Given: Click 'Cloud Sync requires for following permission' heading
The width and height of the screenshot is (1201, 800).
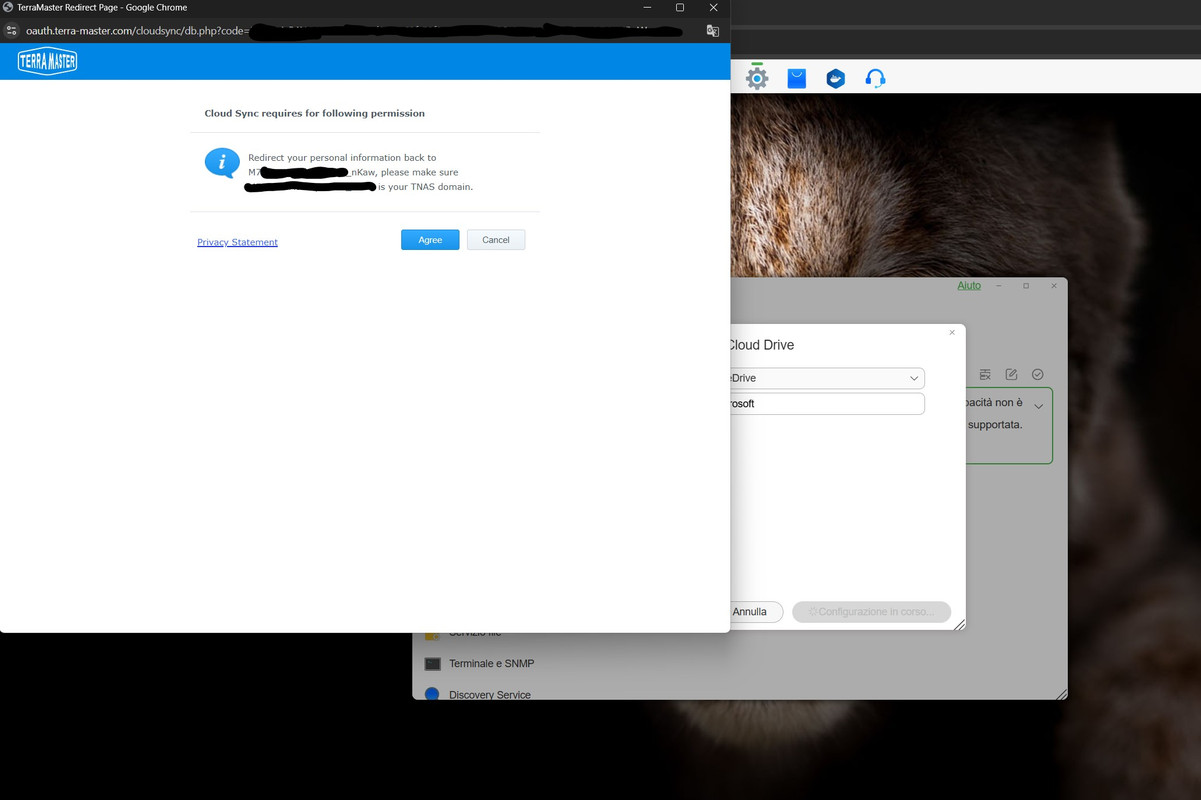Looking at the screenshot, I should [x=315, y=113].
